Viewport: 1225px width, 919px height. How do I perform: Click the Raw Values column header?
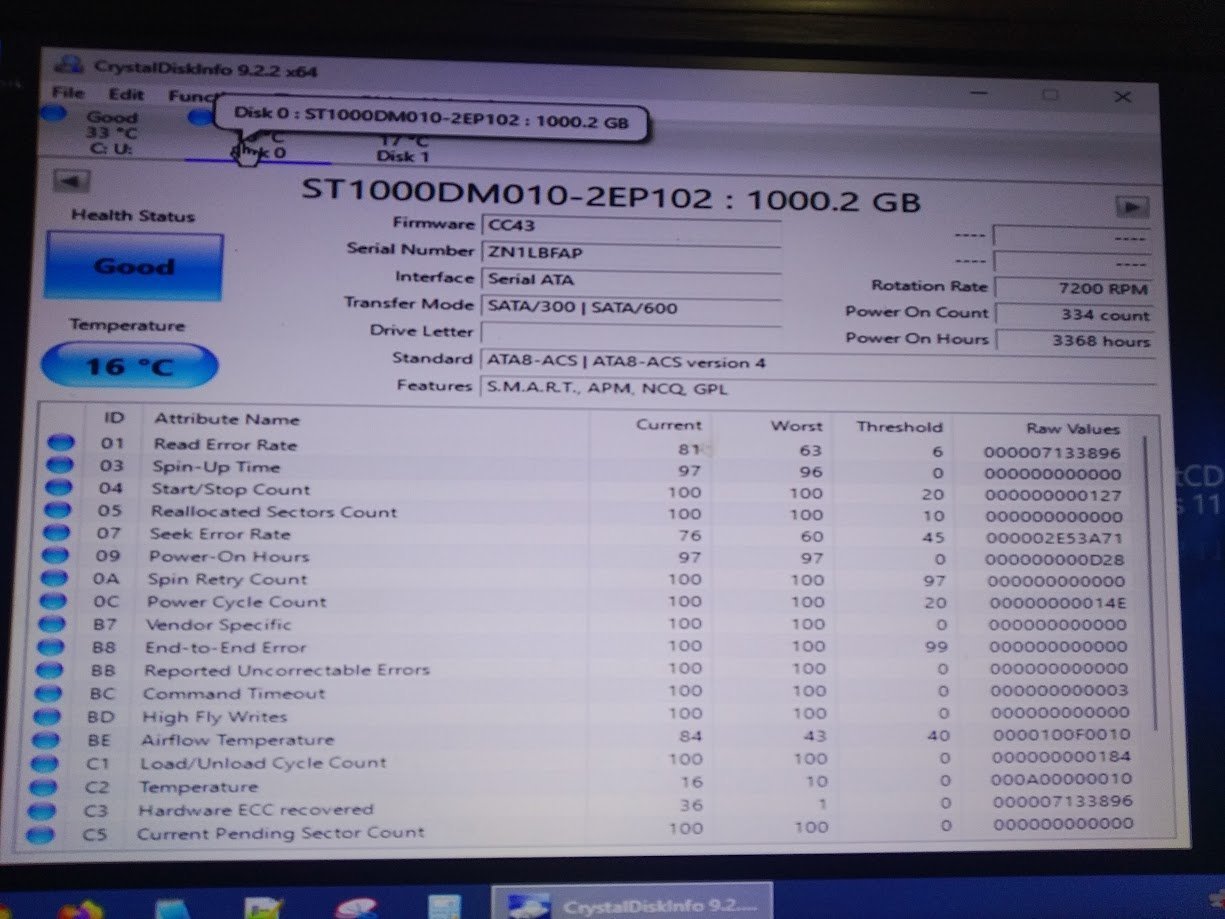point(1073,428)
